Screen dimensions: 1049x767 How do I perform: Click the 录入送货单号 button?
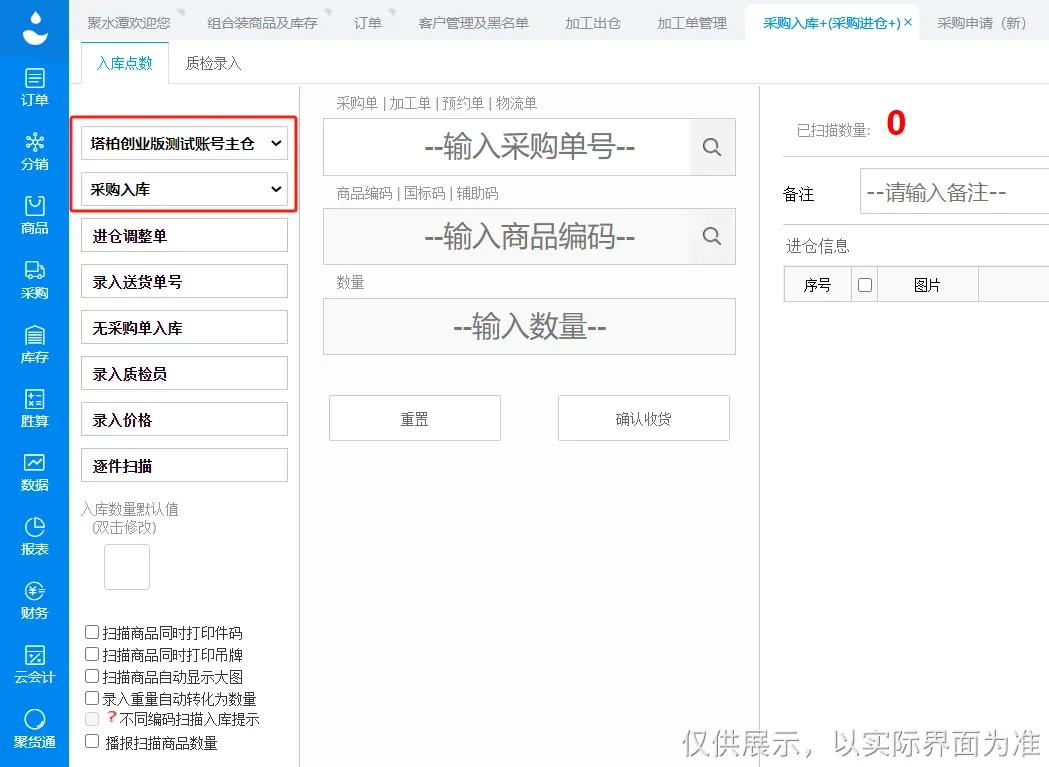185,282
